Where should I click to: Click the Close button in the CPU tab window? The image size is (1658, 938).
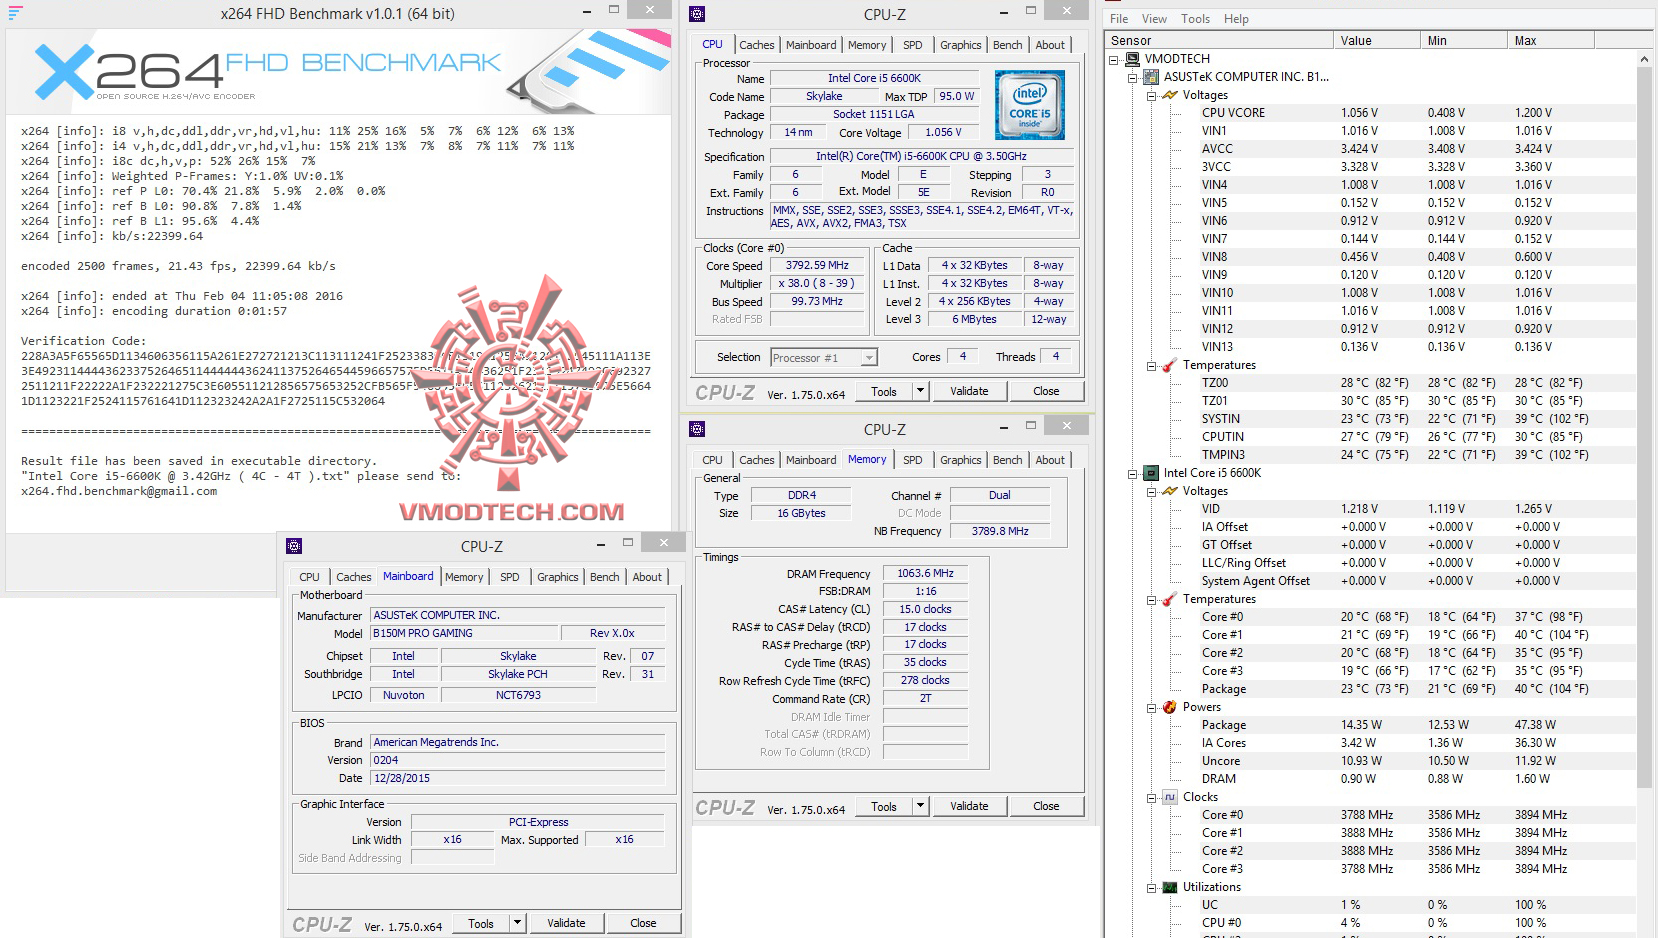click(x=1046, y=391)
